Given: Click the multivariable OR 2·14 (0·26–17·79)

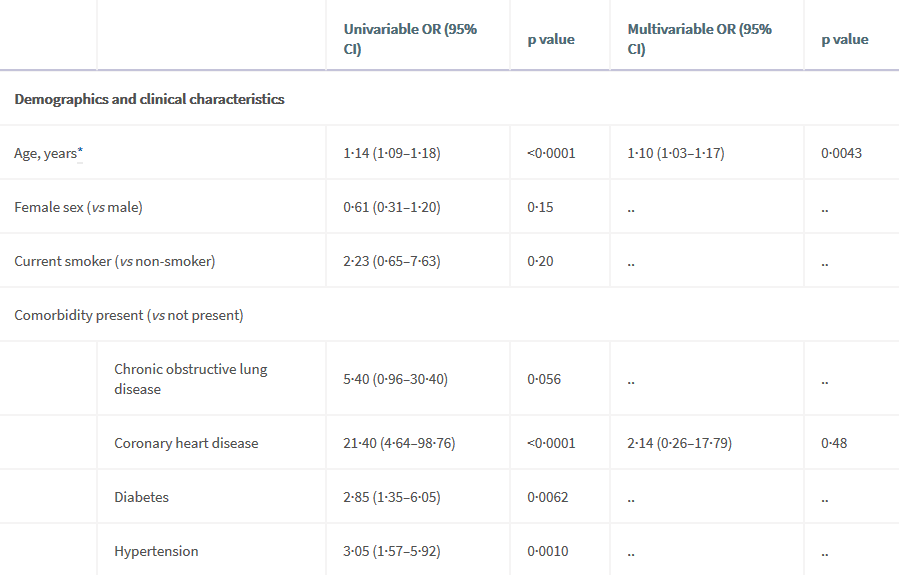Looking at the screenshot, I should pos(680,443).
